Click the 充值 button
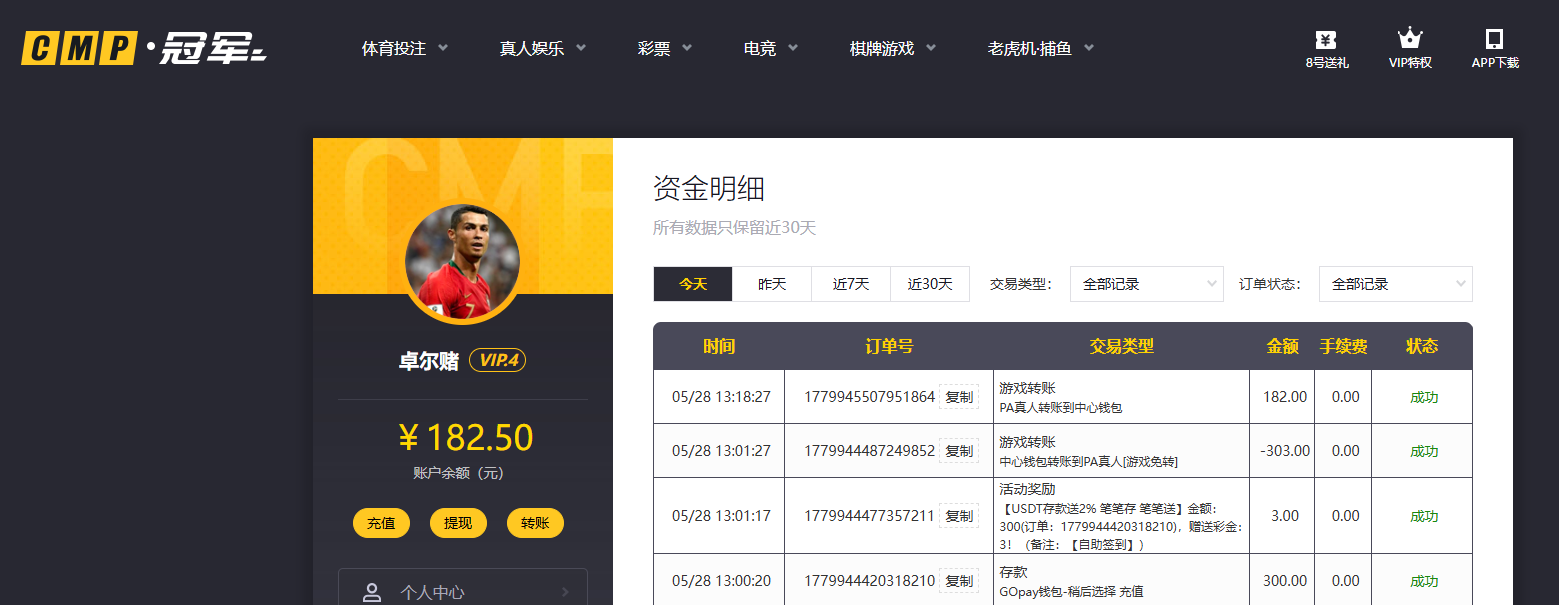Screen dimensions: 1559x605 [x=381, y=523]
